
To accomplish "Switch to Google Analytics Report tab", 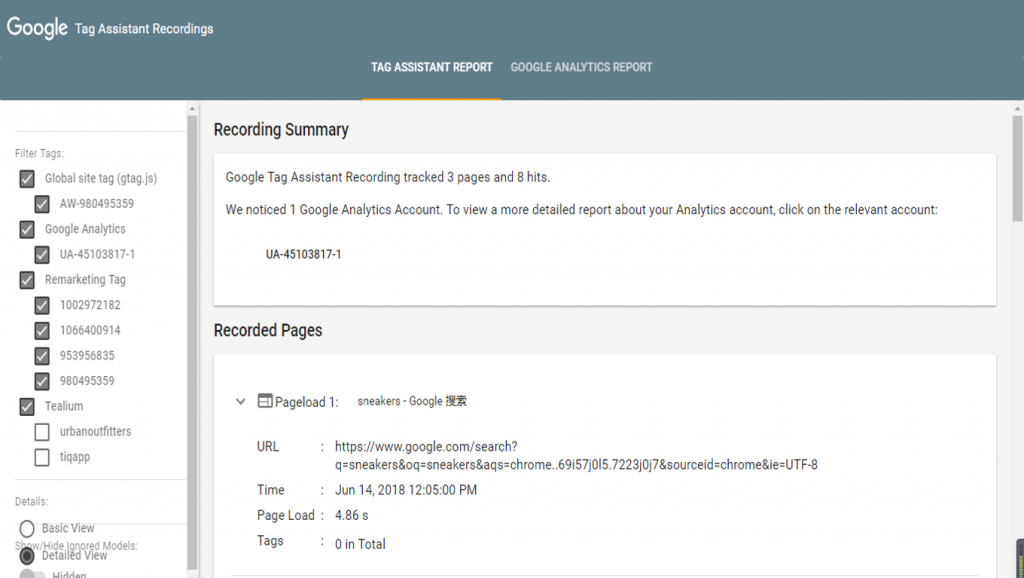I will 581,67.
